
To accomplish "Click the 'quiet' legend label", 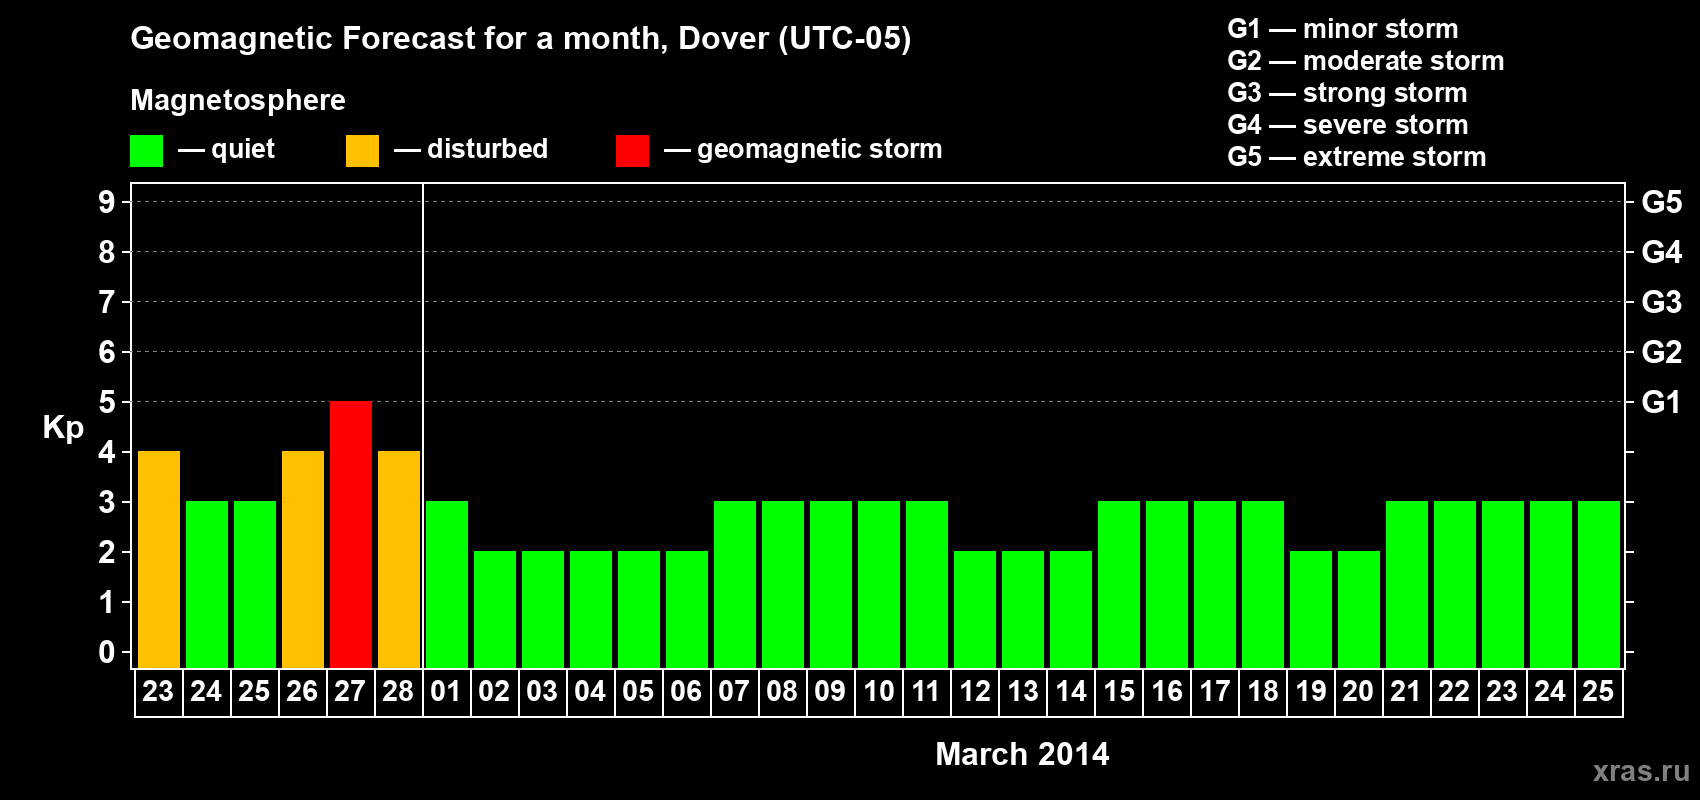I will (243, 149).
